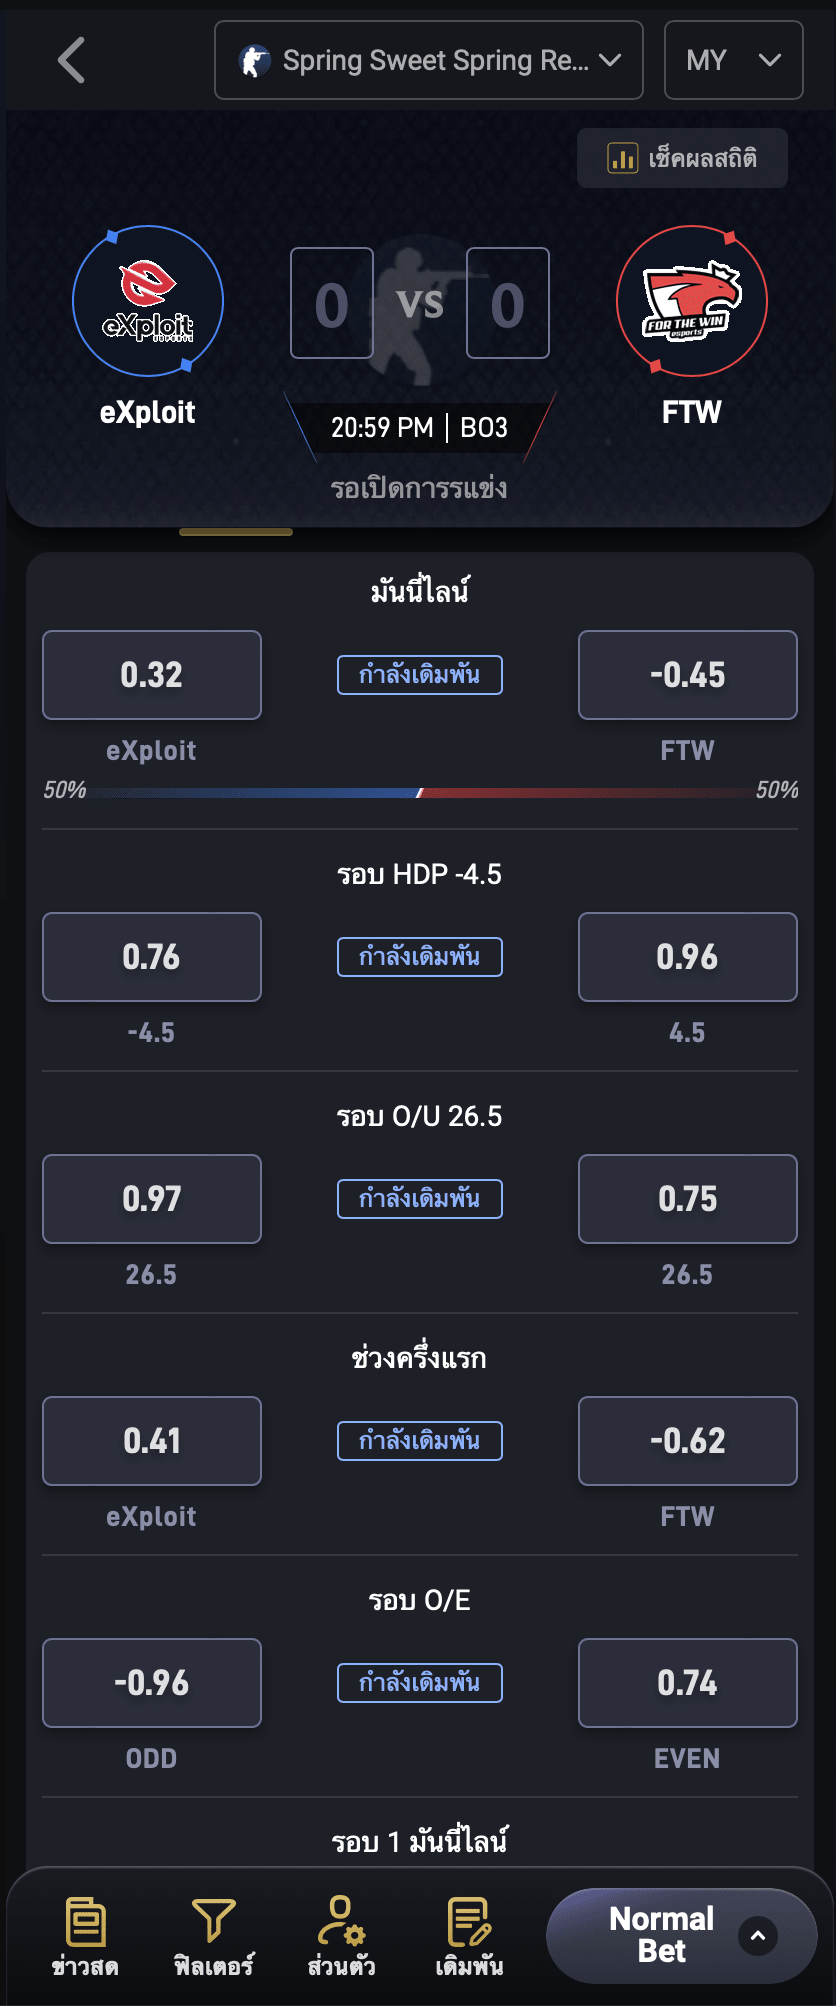Click the 50% betting distribution bar
The image size is (836, 2006).
[420, 792]
